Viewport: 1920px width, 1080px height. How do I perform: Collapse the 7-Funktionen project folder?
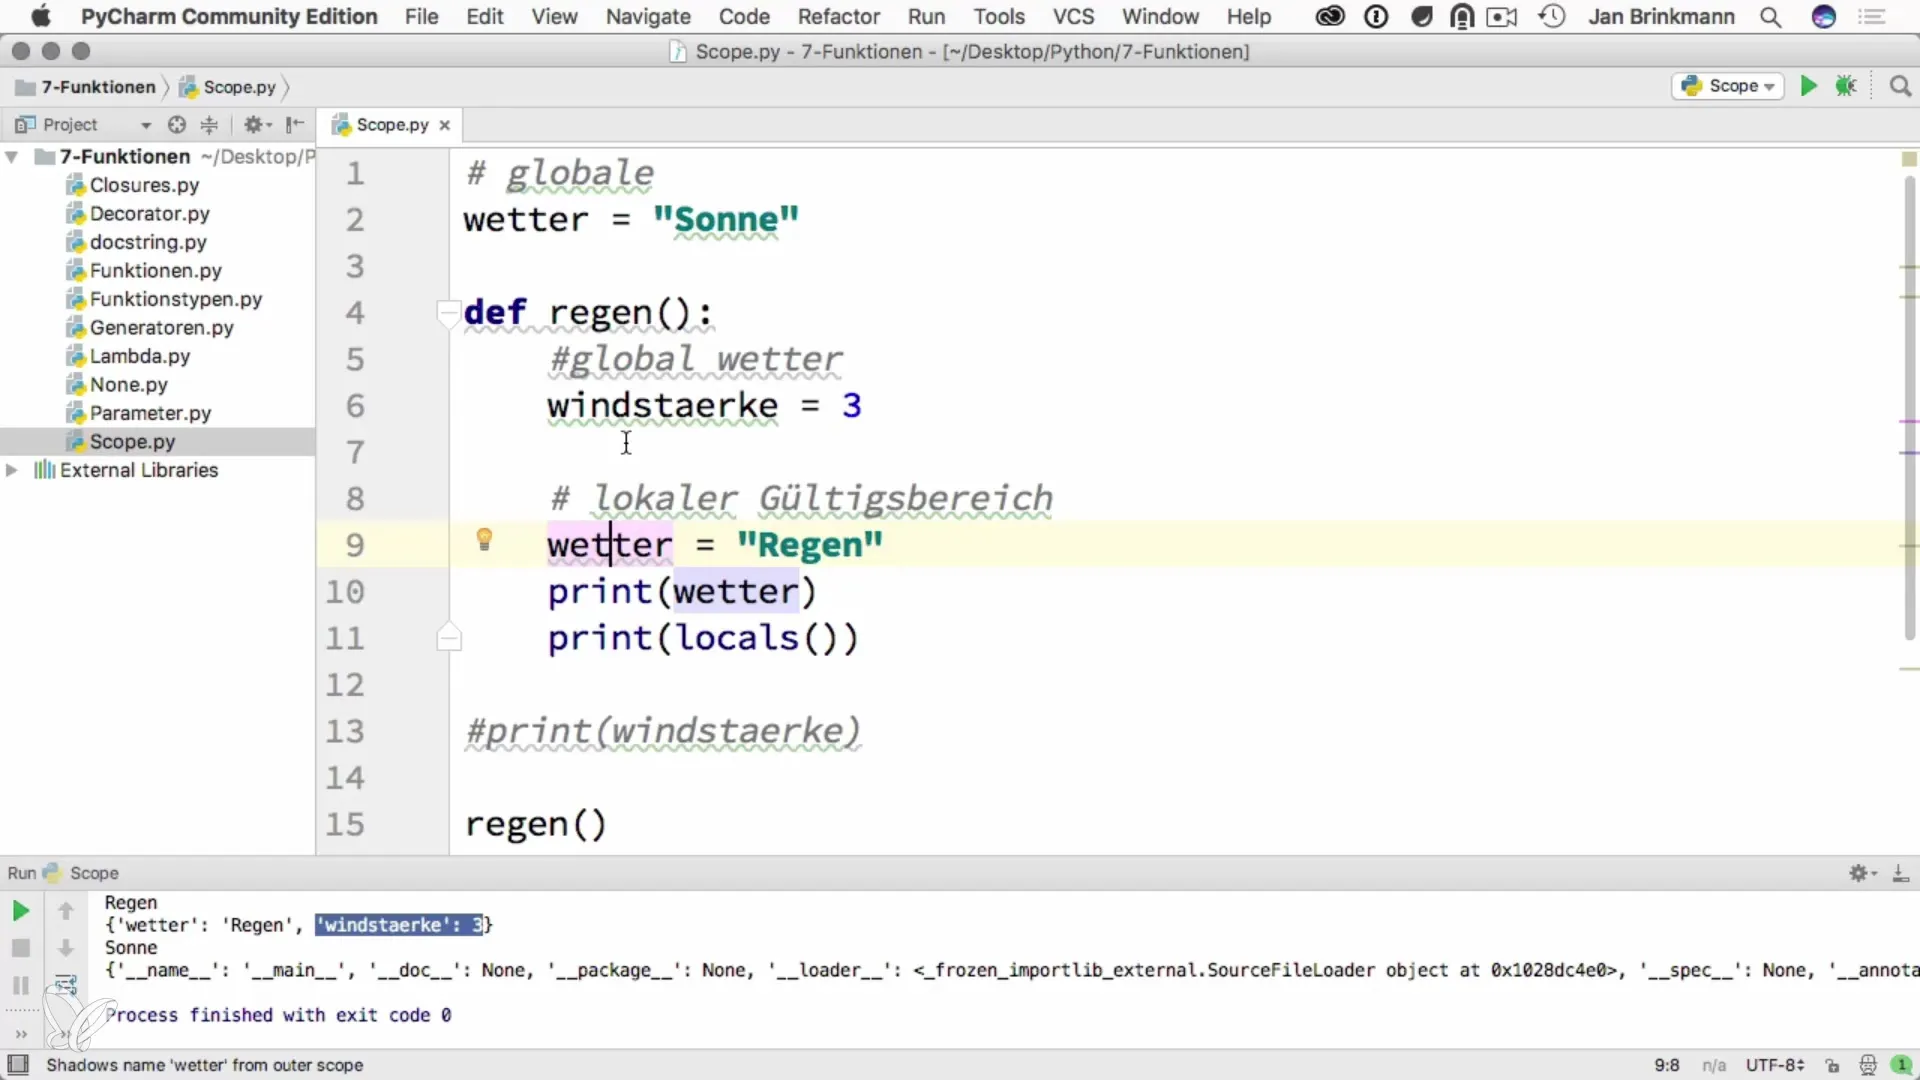(12, 157)
